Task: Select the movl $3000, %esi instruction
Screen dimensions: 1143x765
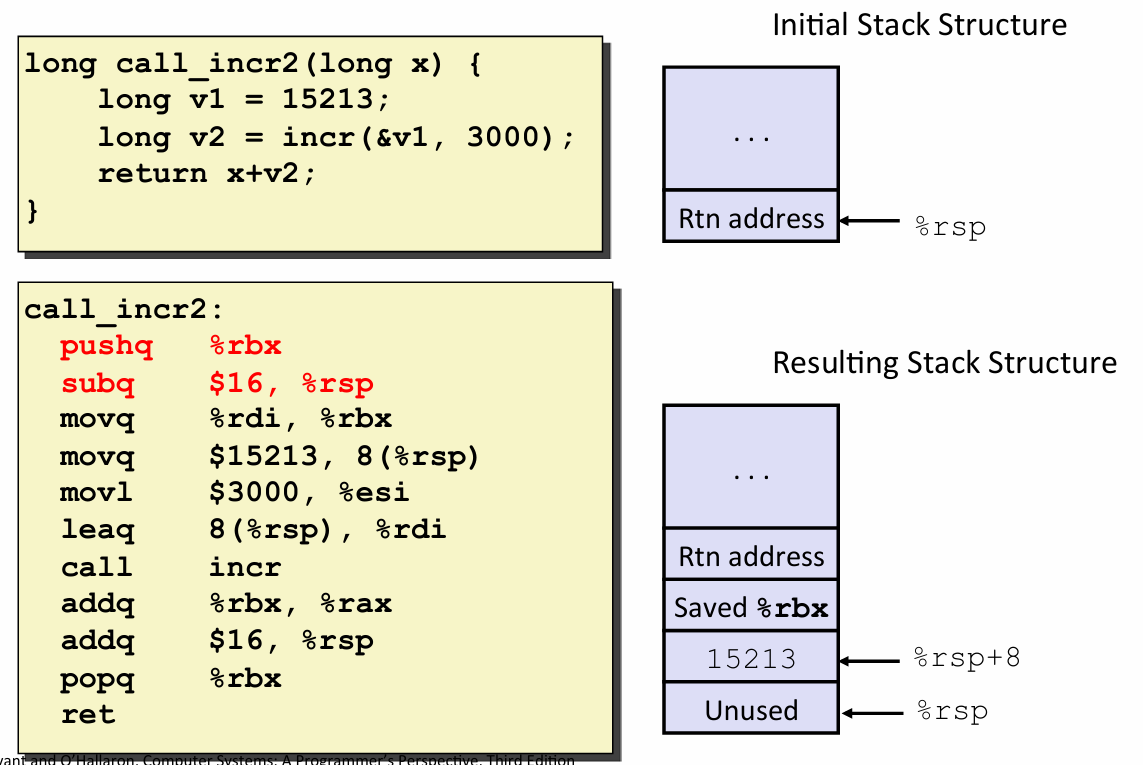Action: pyautogui.click(x=235, y=493)
